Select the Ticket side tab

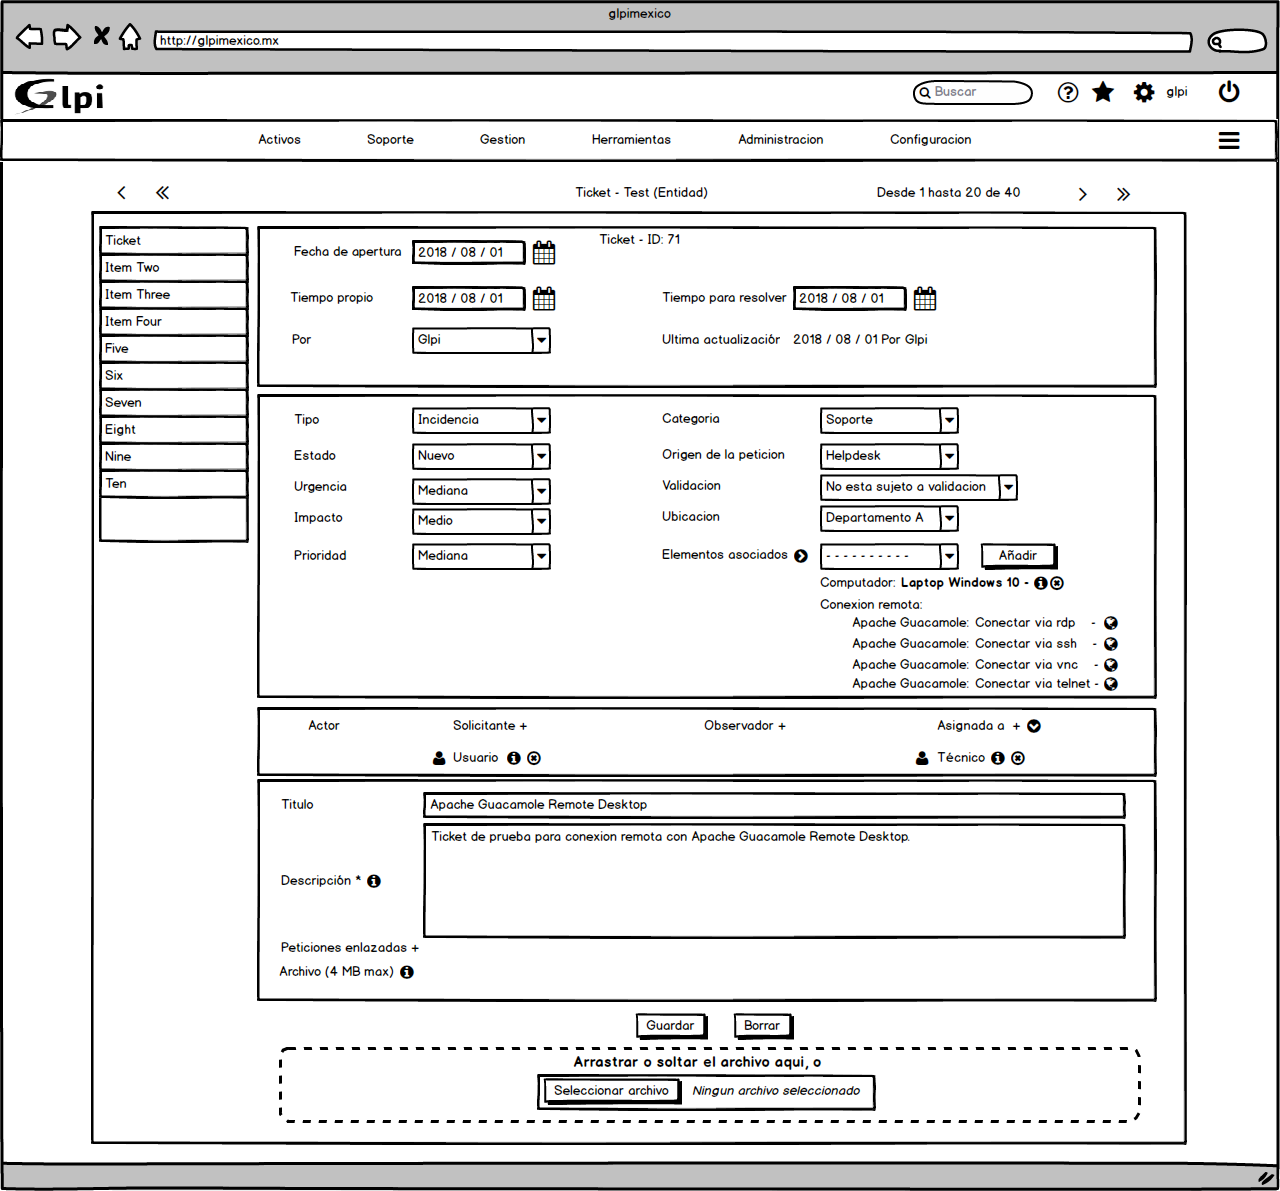pos(174,241)
